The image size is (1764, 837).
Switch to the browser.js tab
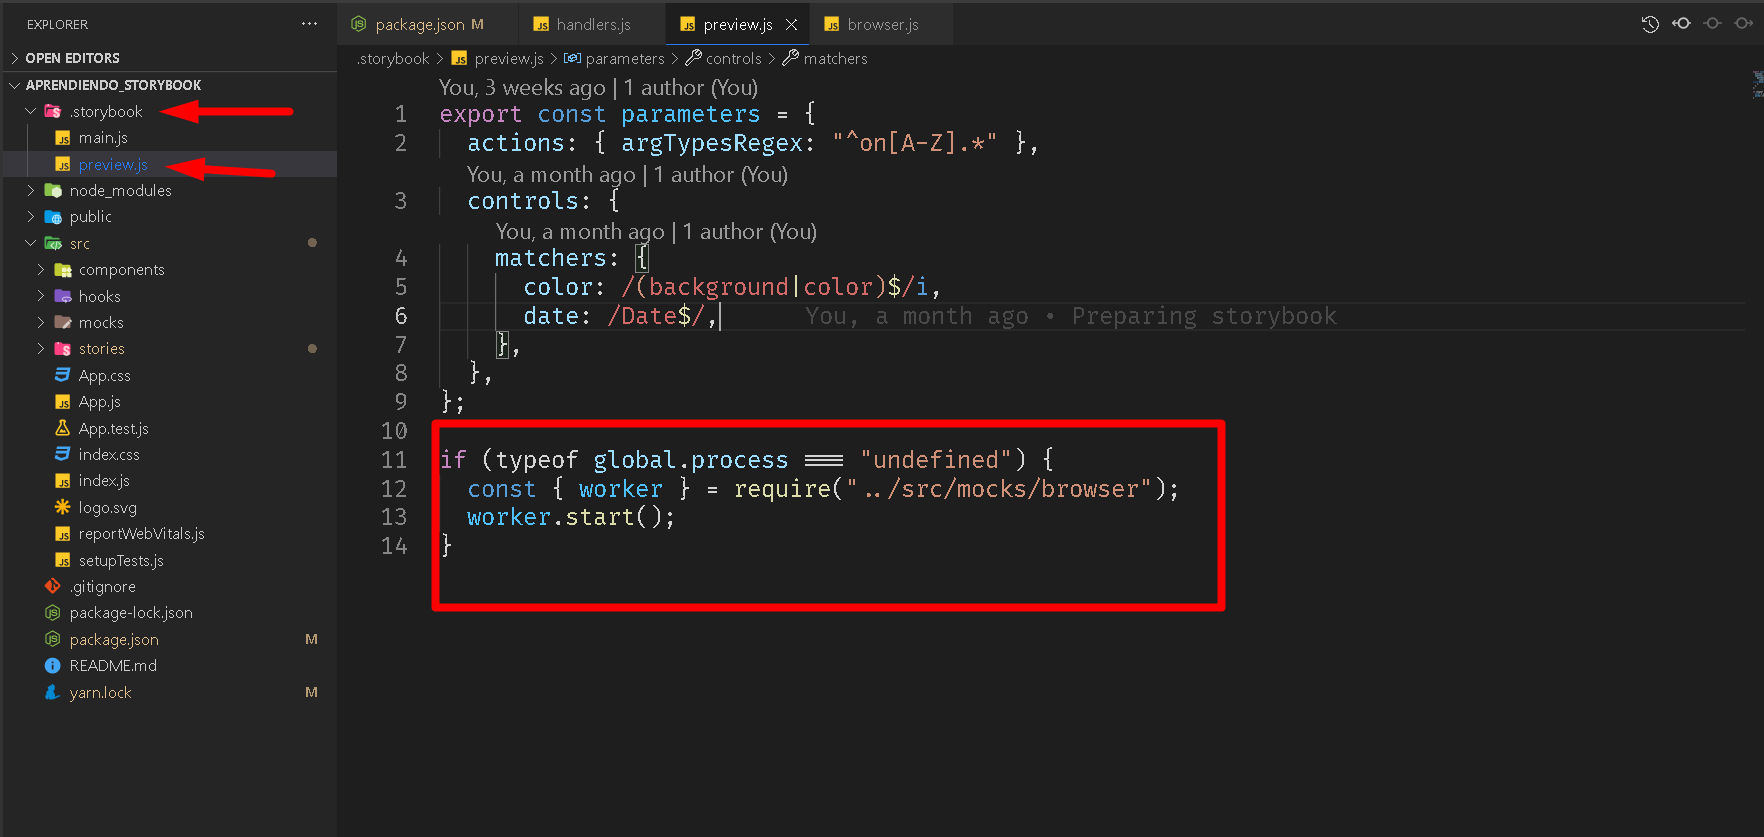[882, 25]
